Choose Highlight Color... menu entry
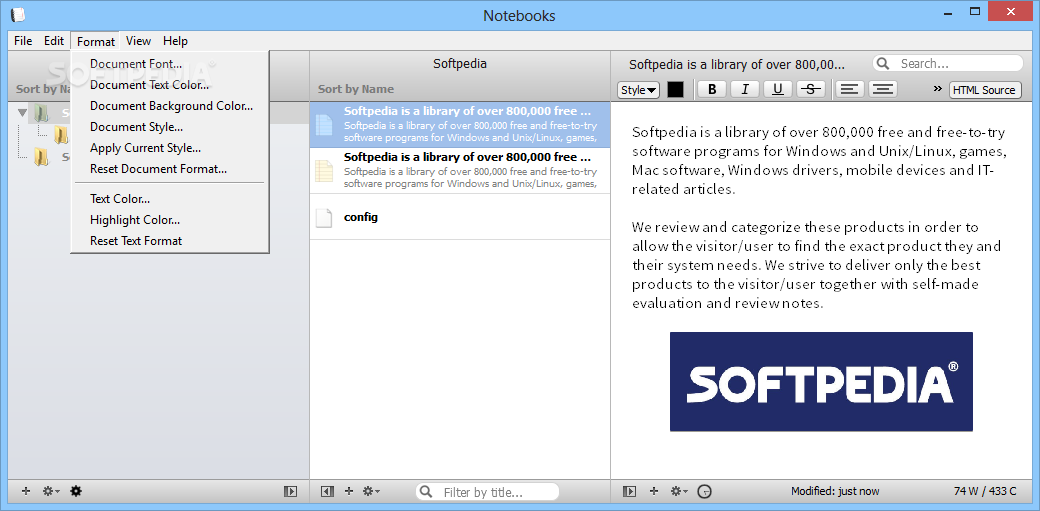Screen dimensions: 1040x511 169,220
